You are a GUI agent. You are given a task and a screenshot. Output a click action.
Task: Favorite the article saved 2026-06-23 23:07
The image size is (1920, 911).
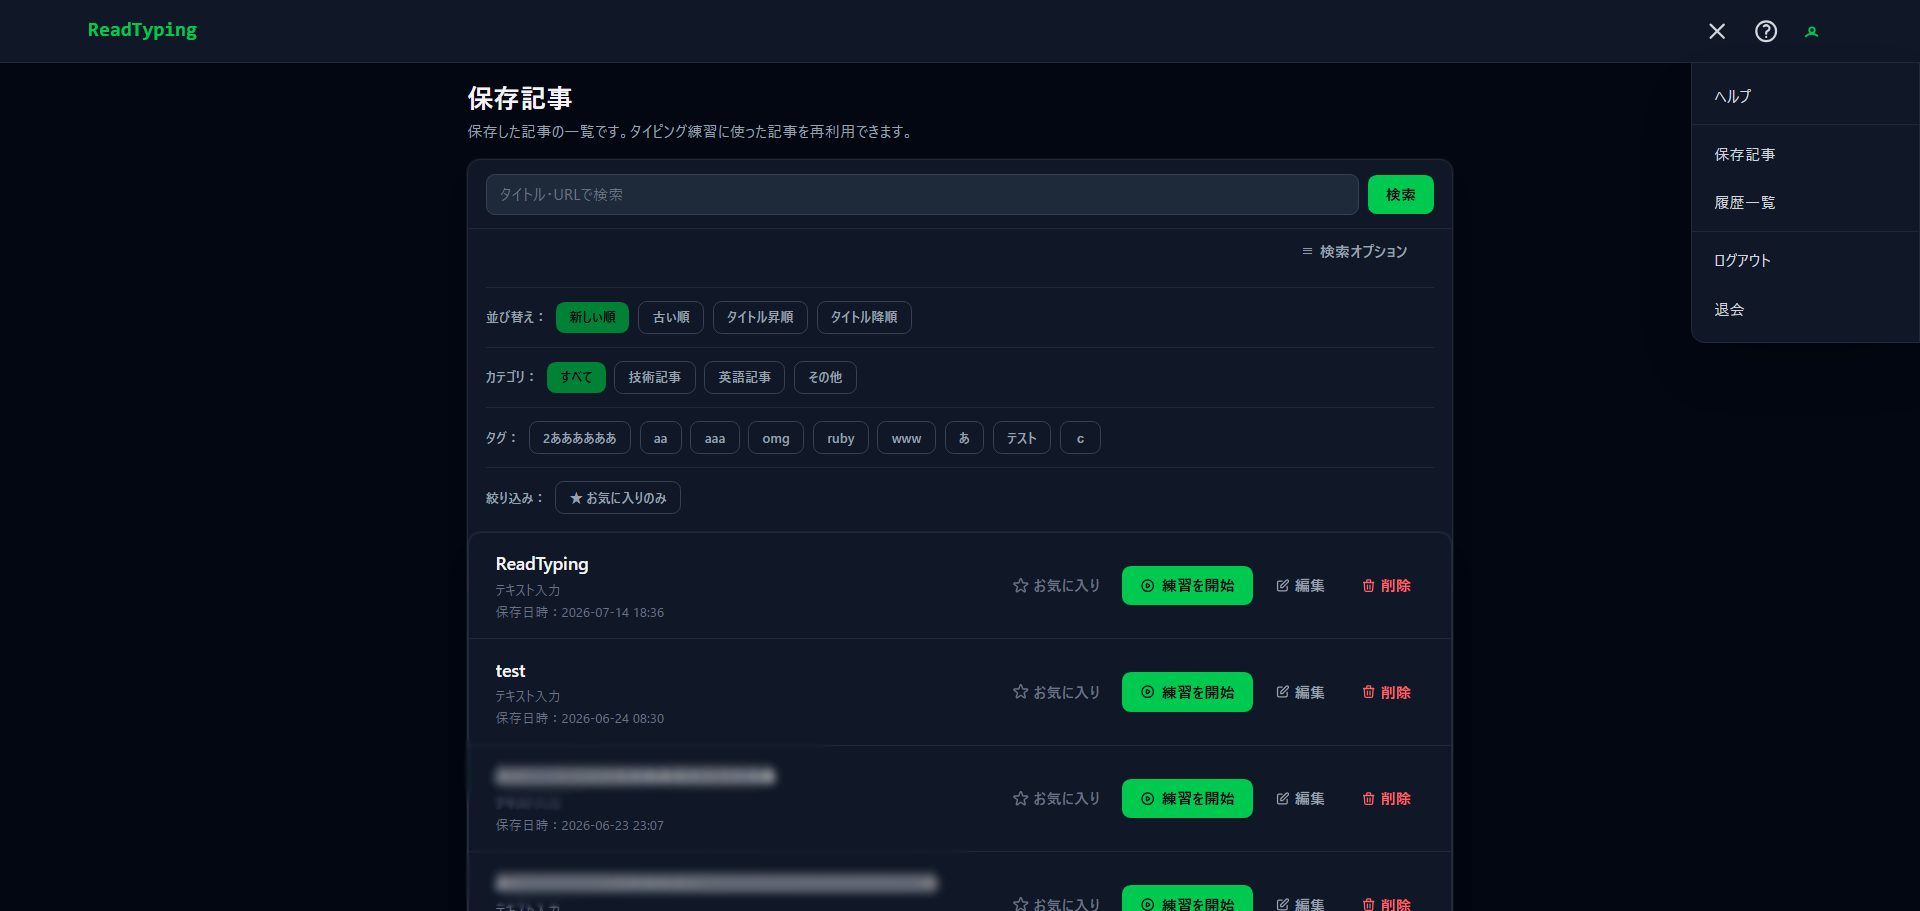click(x=1056, y=799)
